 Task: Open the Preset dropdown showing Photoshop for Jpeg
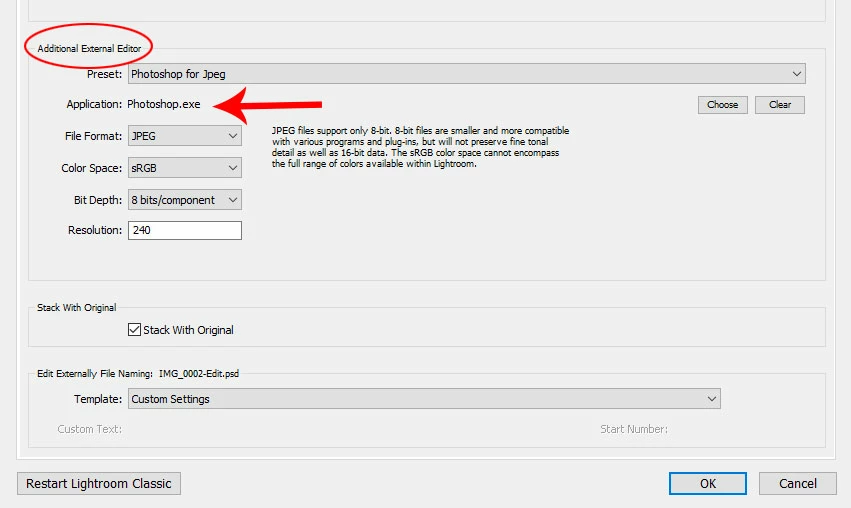coord(467,74)
